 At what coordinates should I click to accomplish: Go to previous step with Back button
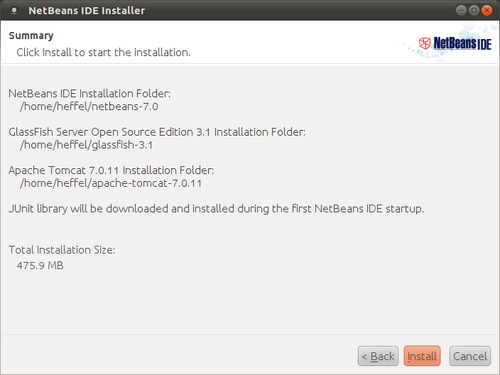pos(378,356)
